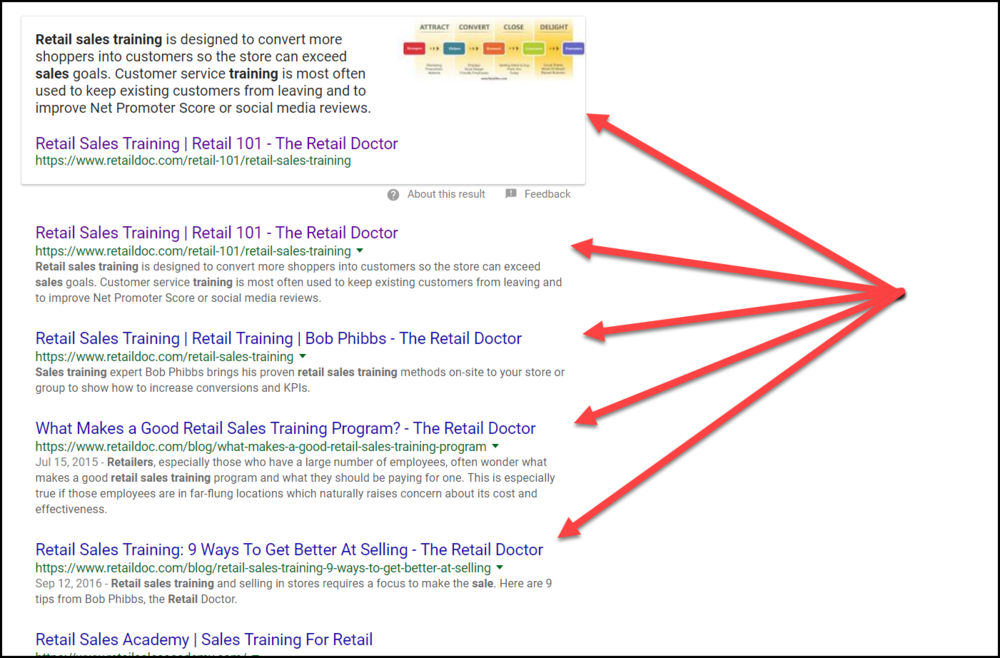The width and height of the screenshot is (1000, 658).
Task: Click snippet starting 'Sales training expert Bob Phibbs'
Action: point(300,380)
